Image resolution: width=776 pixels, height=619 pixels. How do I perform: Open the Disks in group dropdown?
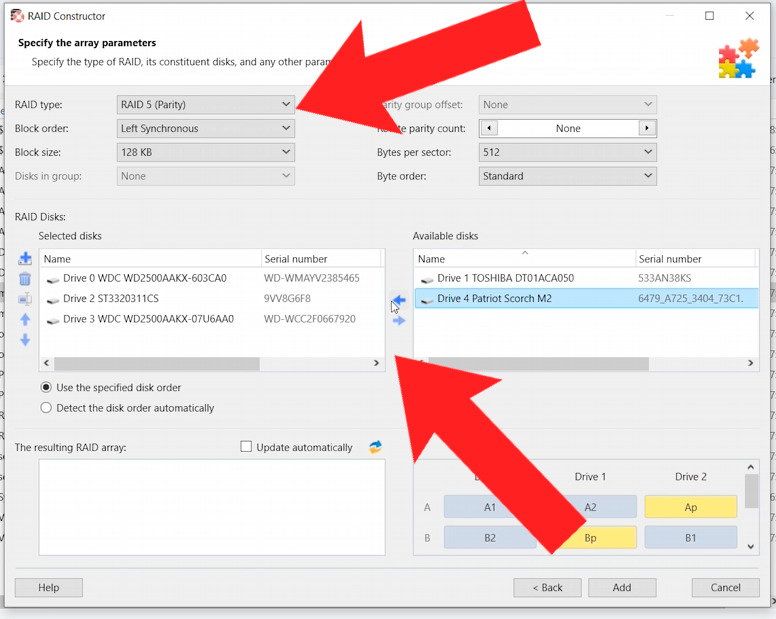[x=205, y=176]
